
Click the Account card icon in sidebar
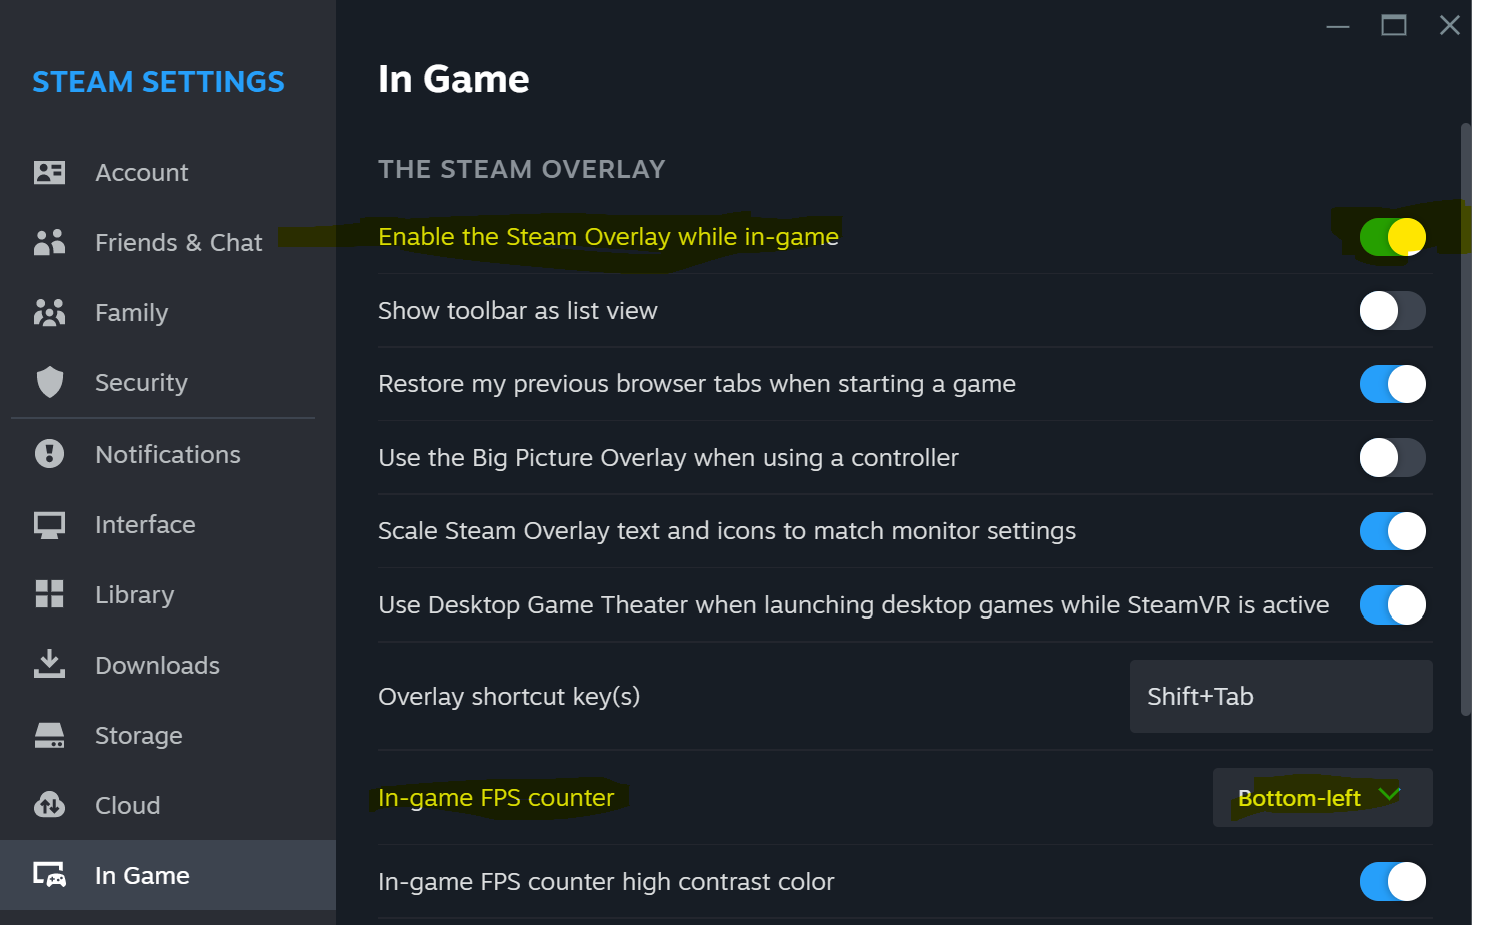click(49, 172)
